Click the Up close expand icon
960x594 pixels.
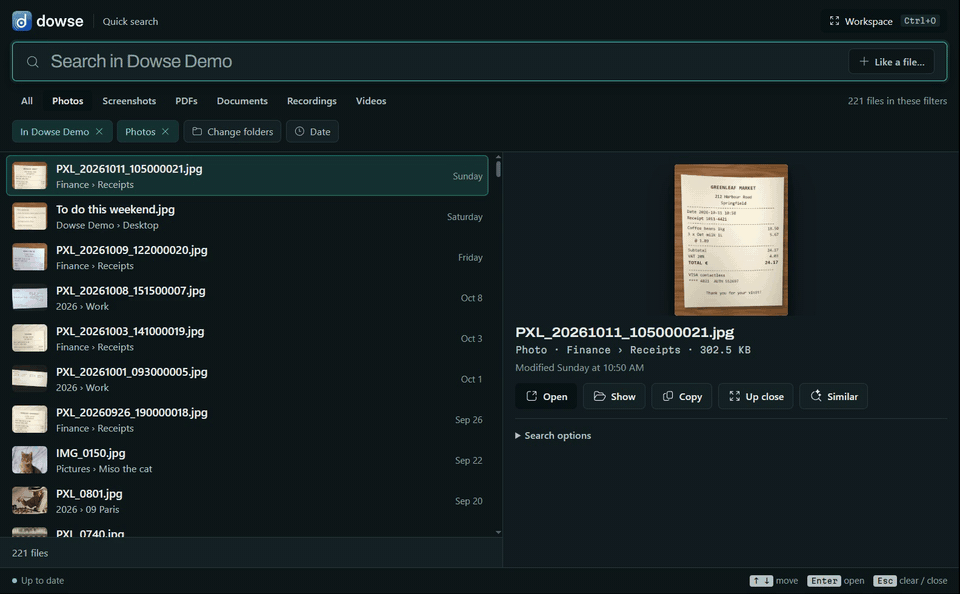coord(735,396)
